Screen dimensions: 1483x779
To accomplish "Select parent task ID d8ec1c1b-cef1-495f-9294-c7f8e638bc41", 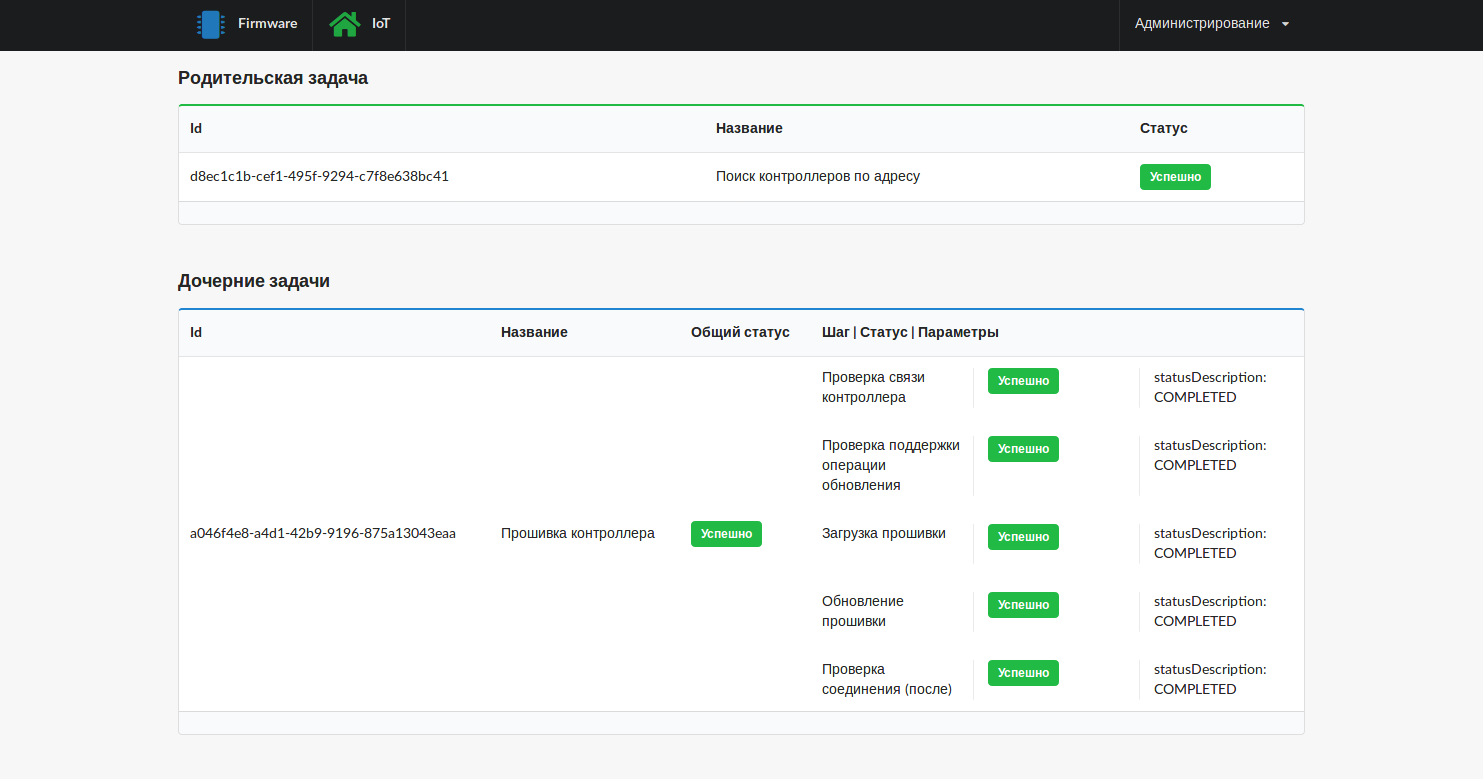I will 319,177.
